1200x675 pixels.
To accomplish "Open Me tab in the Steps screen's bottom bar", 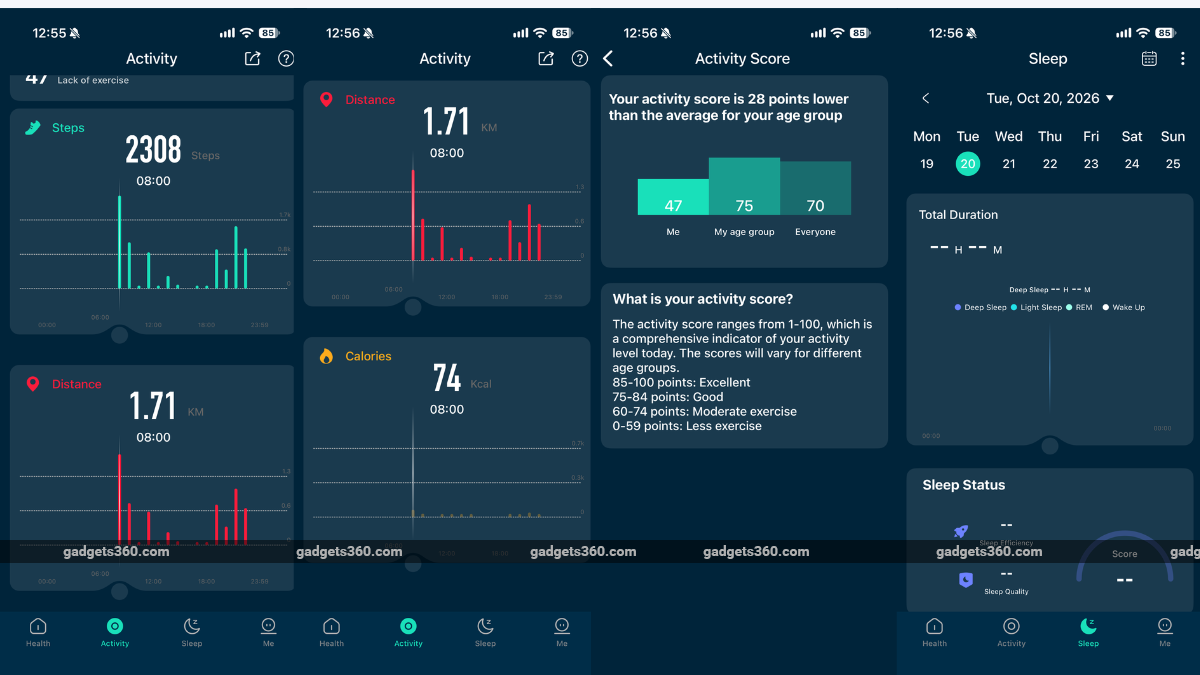I will coord(268,632).
